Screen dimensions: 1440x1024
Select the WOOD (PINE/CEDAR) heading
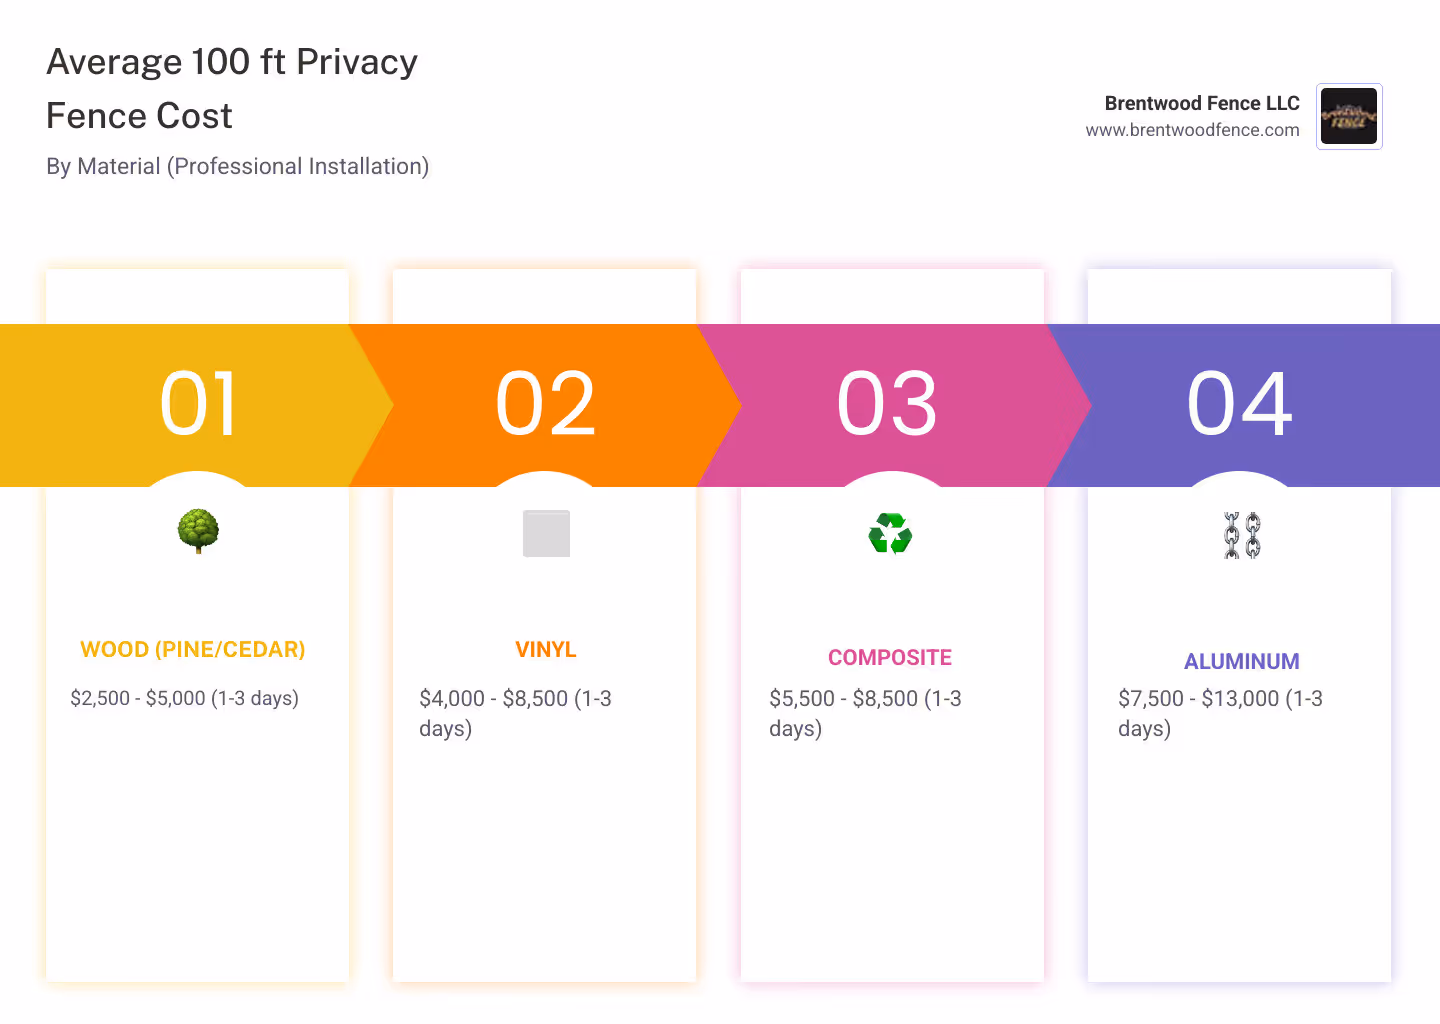[192, 649]
